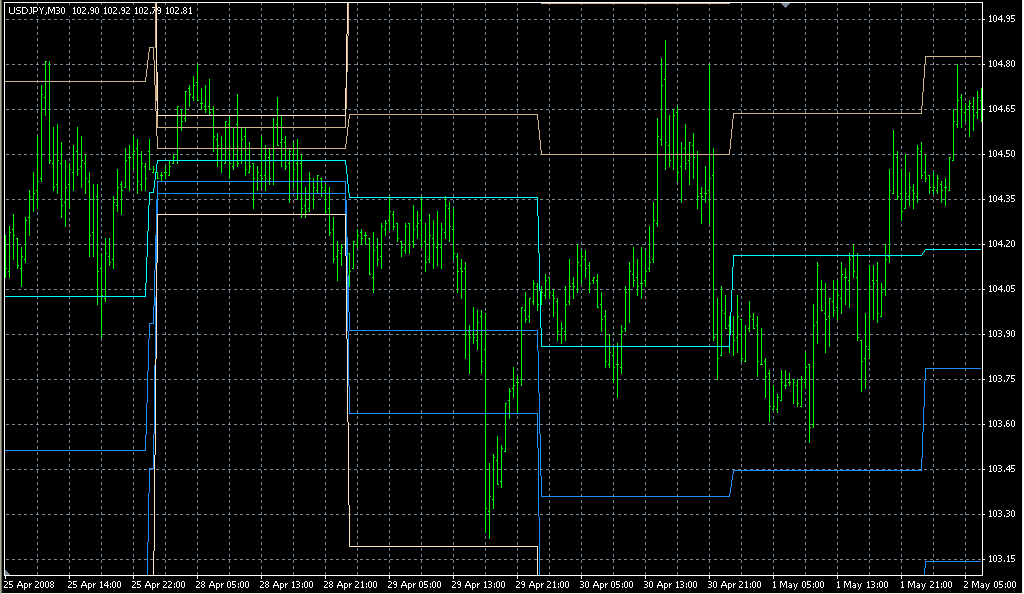1024x594 pixels.
Task: Click the 104.20 price axis label
Action: pyautogui.click(x=1001, y=244)
